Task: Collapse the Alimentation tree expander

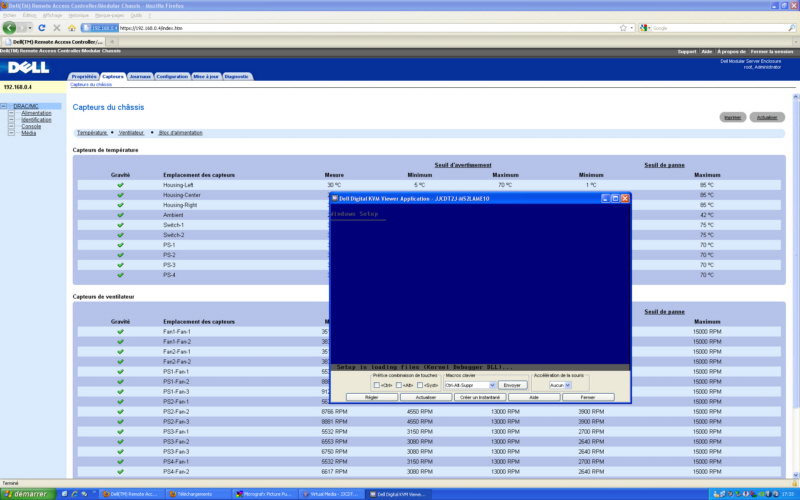Action: [11, 113]
